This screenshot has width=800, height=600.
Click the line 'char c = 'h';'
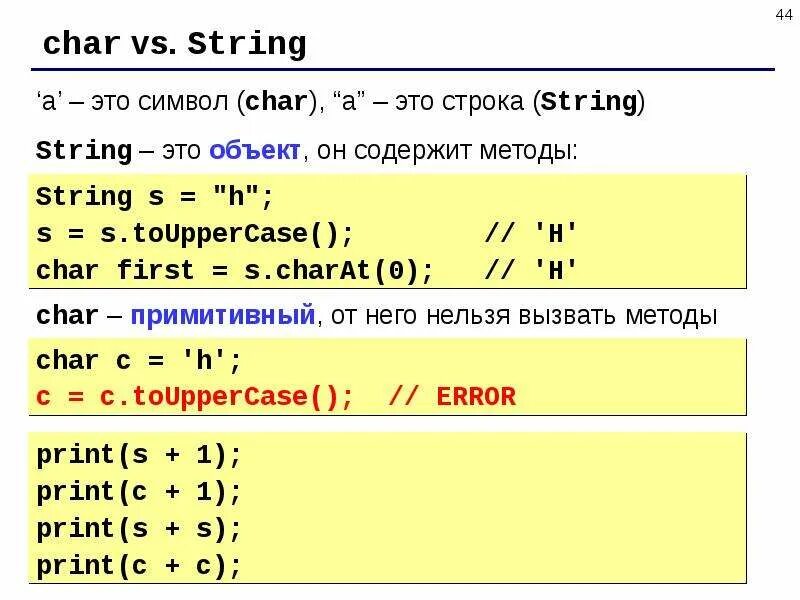tap(138, 361)
